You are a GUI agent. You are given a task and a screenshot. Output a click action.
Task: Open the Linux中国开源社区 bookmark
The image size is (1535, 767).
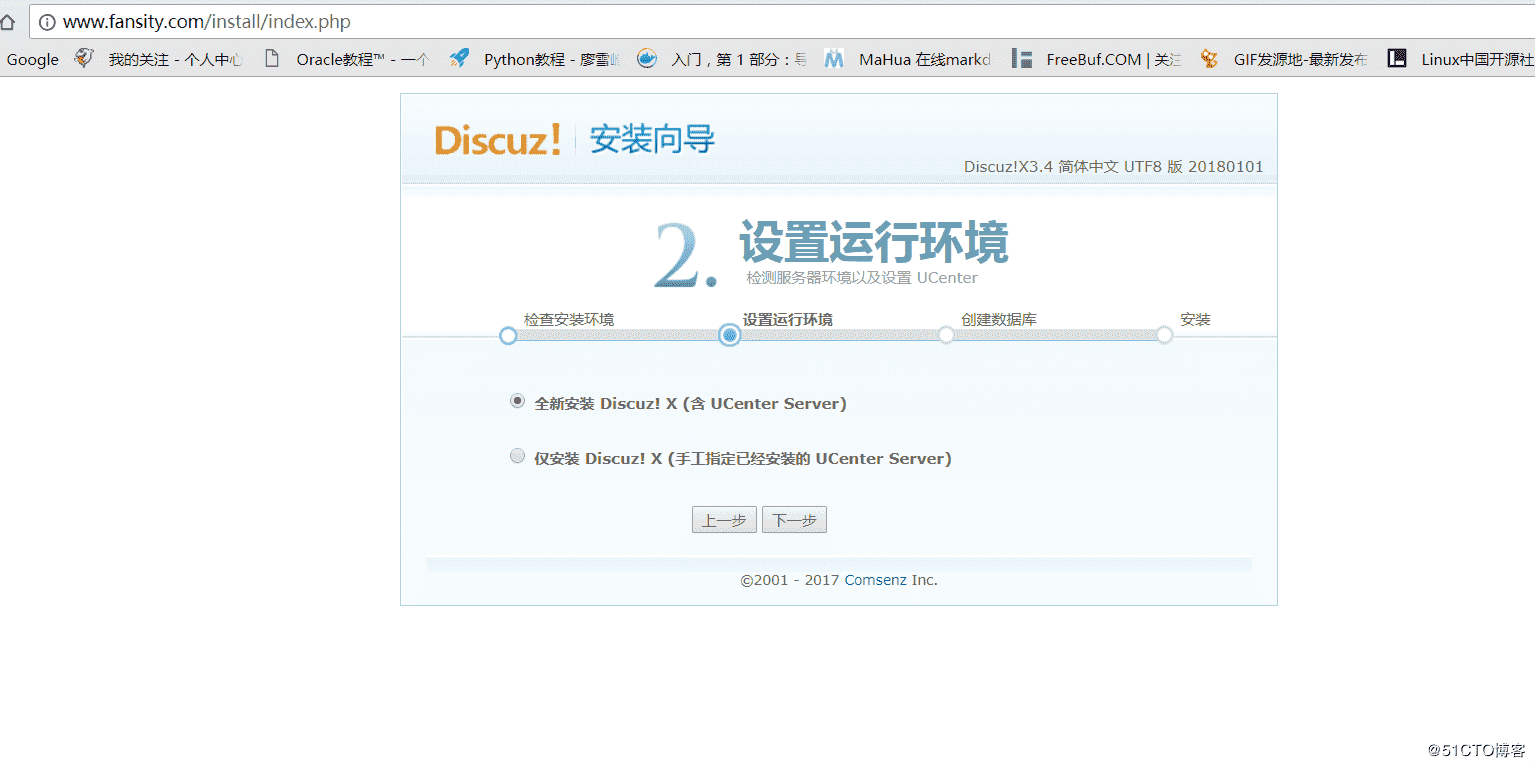tap(1477, 60)
